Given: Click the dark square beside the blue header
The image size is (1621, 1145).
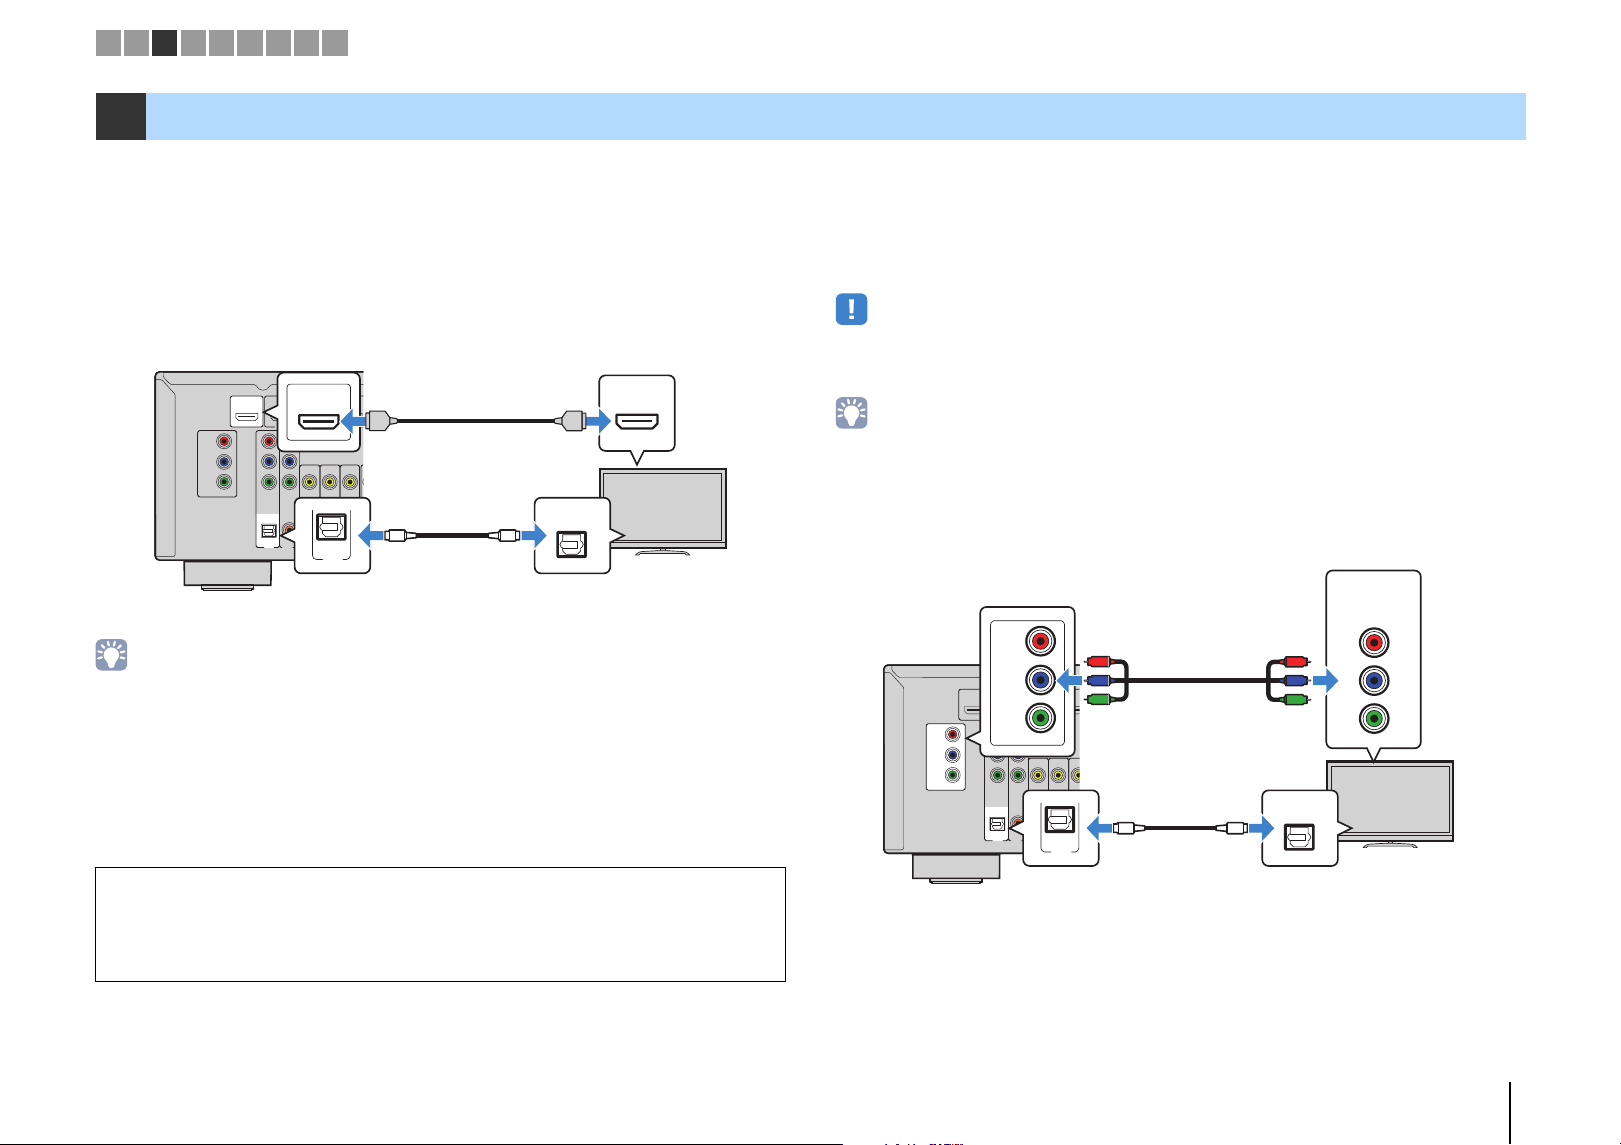Looking at the screenshot, I should click(x=120, y=116).
